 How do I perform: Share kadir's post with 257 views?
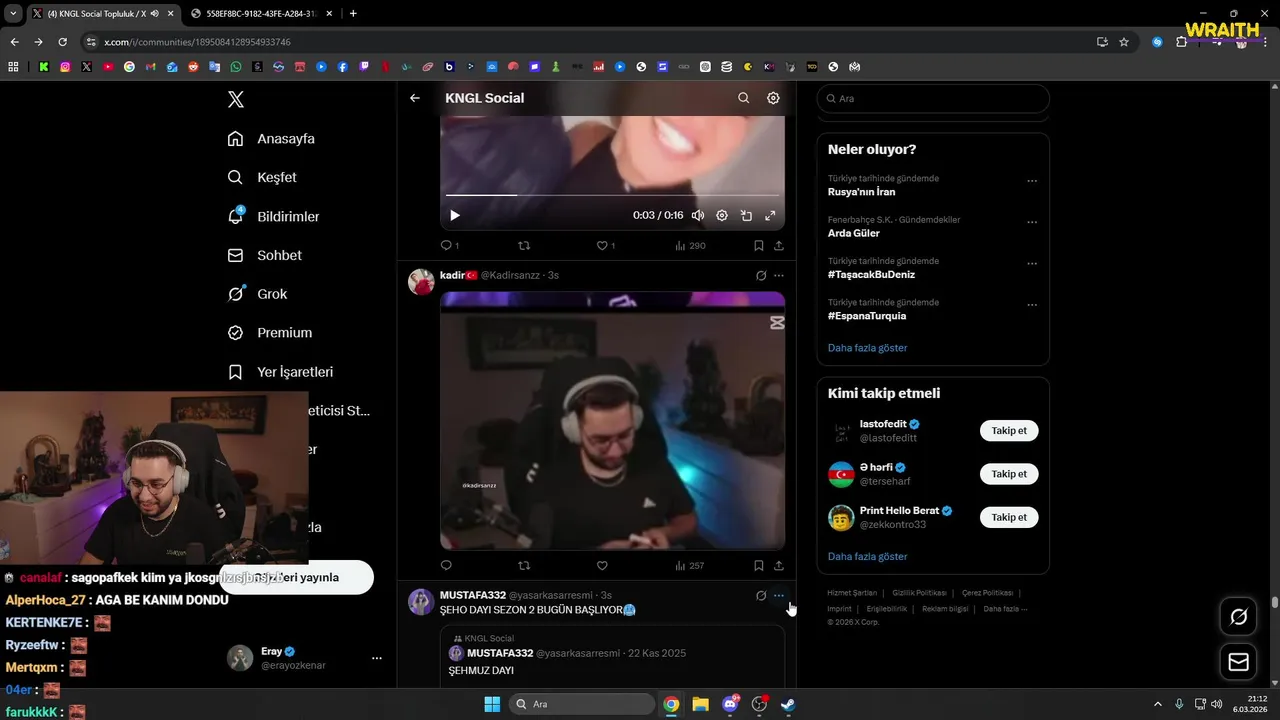(x=779, y=565)
